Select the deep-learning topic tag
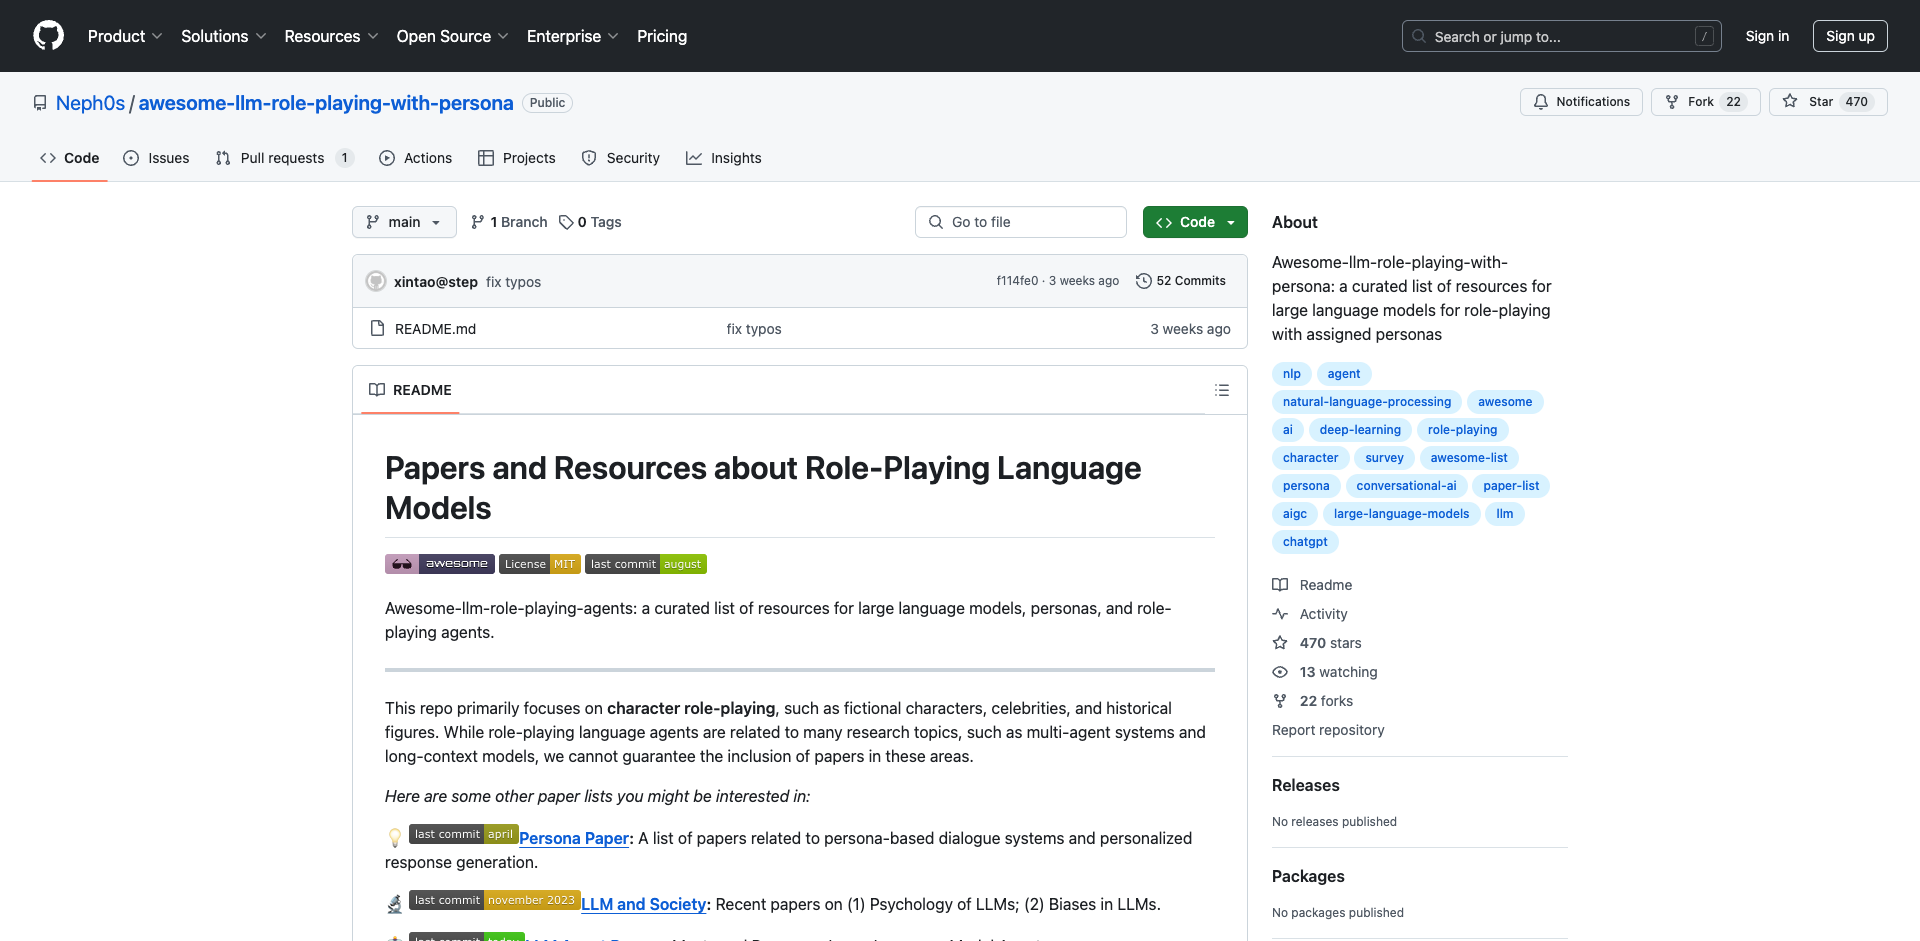 point(1360,430)
